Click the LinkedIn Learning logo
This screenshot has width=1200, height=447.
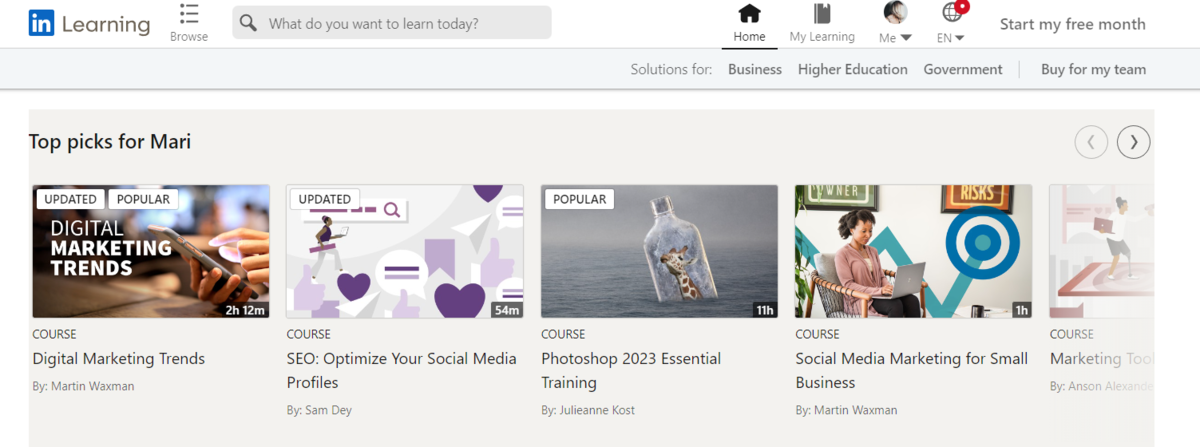(89, 24)
